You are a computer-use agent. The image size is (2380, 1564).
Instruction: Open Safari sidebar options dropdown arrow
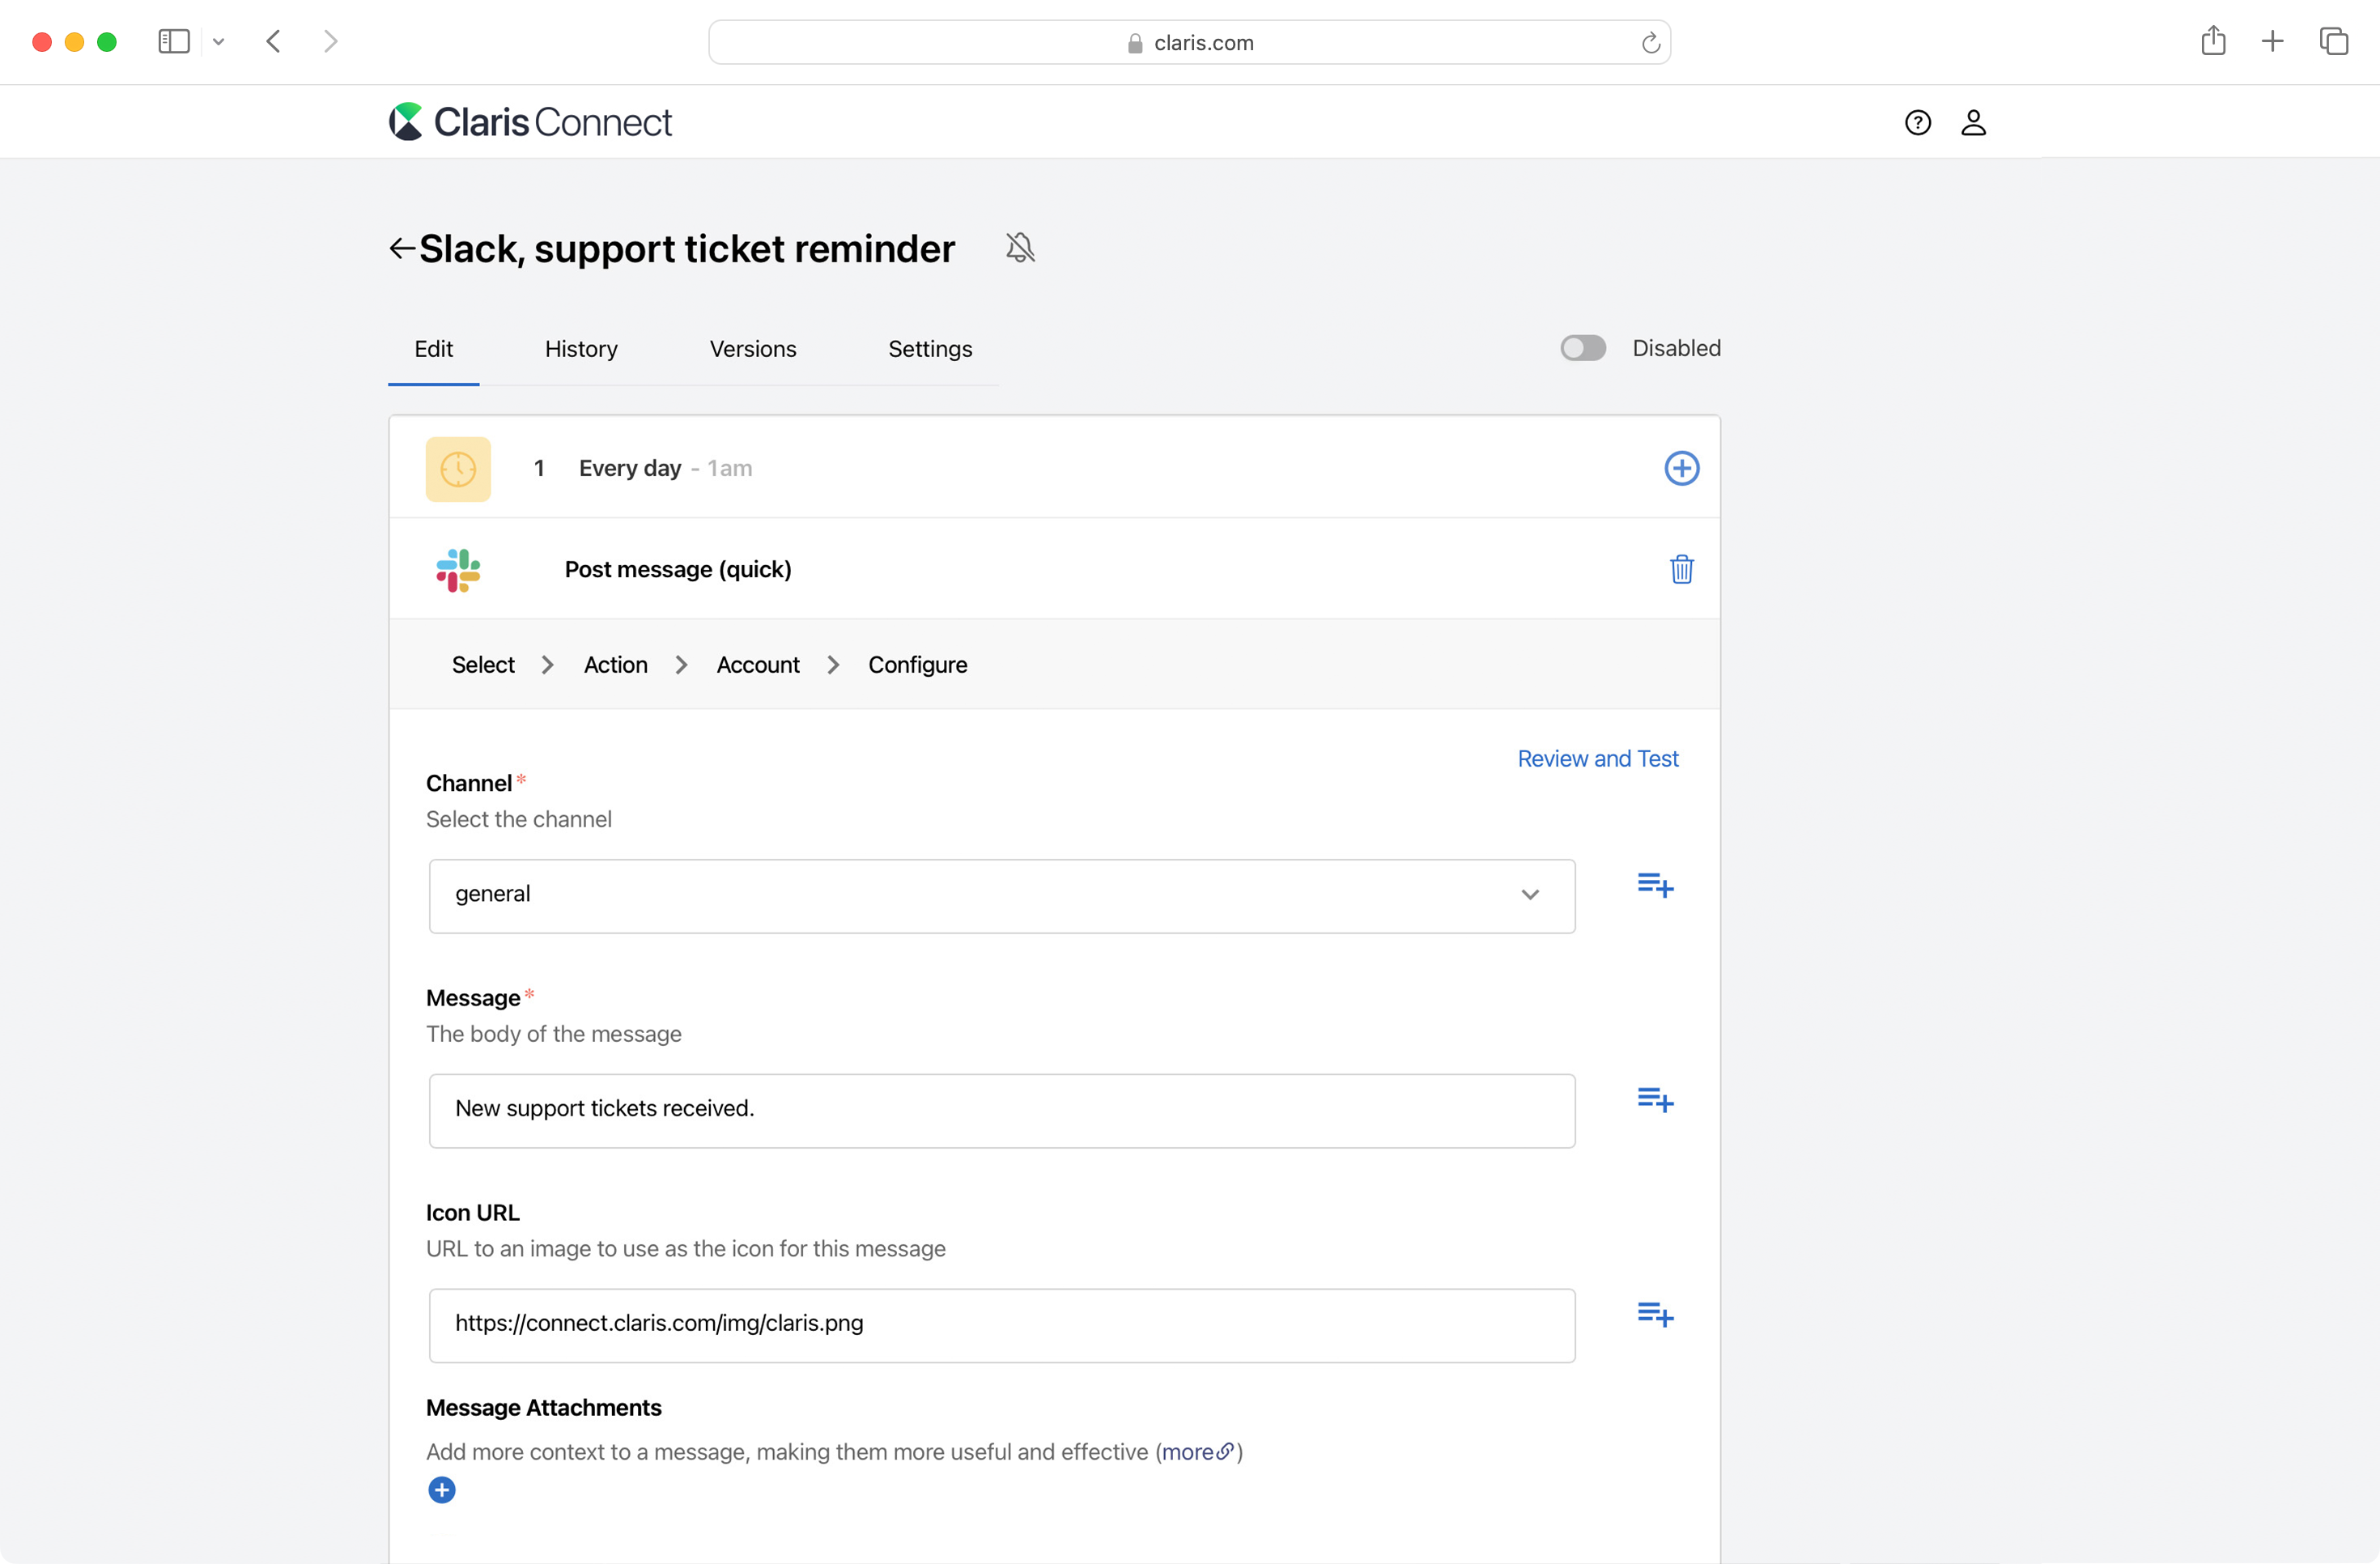[x=218, y=42]
